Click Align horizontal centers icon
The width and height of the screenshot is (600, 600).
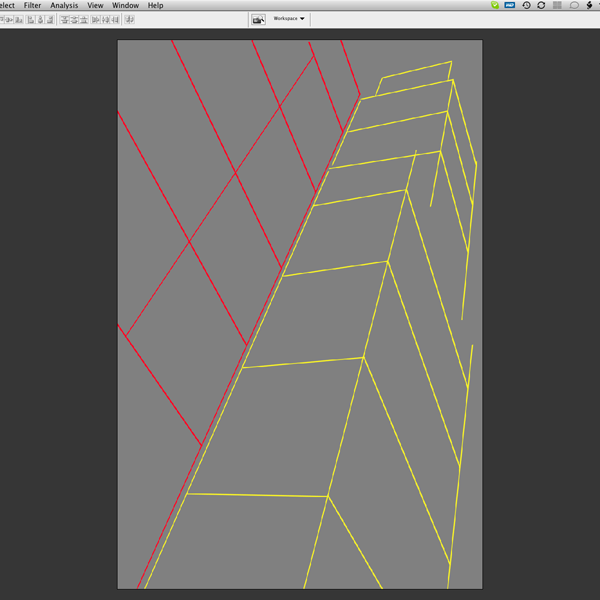40,20
